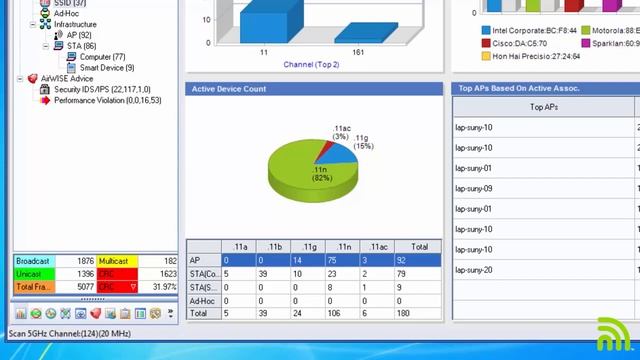Screen dimensions: 640x360
Task: Open the gold shield tools toolbar icon
Action: pyautogui.click(x=155, y=313)
